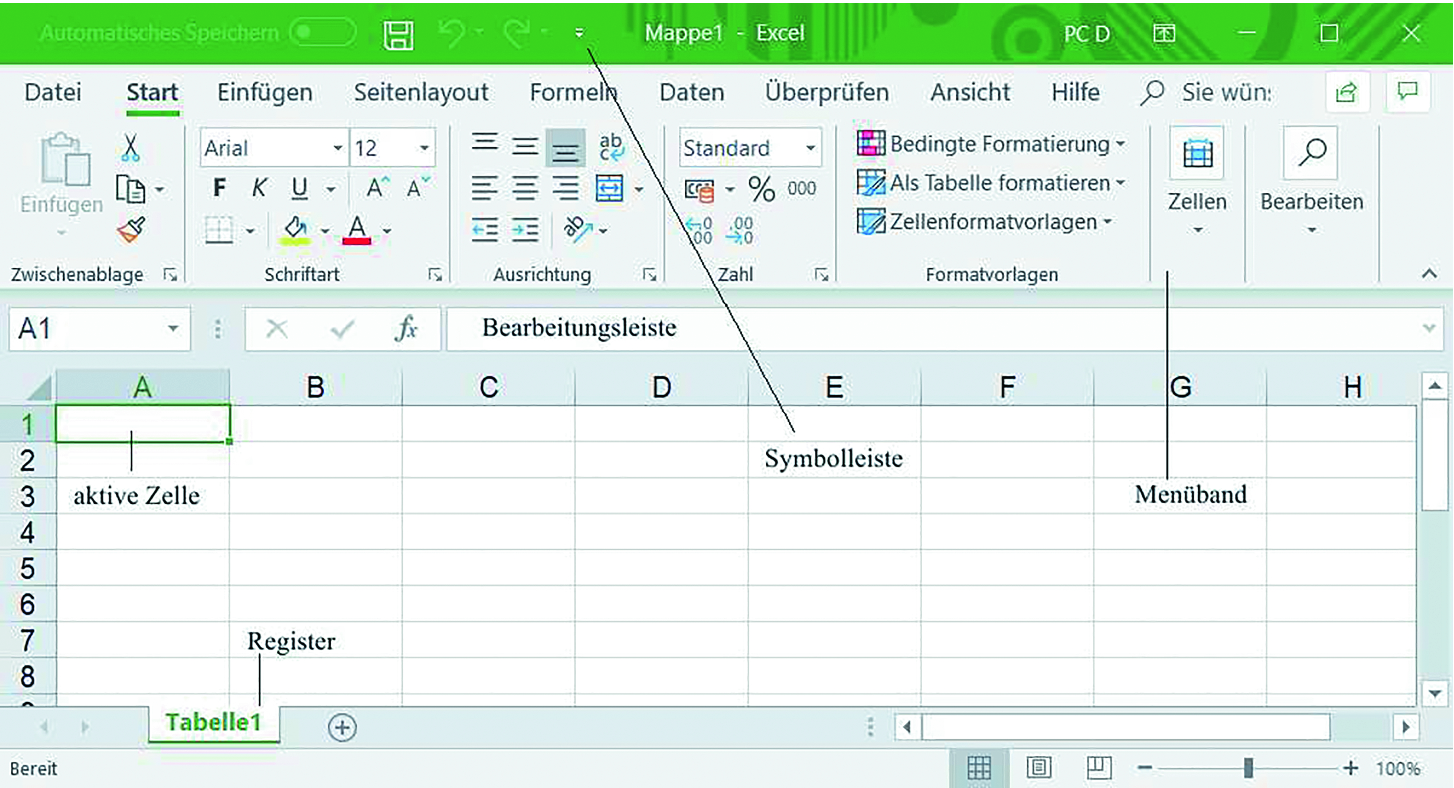Copy selection using the Copy icon

(131, 189)
